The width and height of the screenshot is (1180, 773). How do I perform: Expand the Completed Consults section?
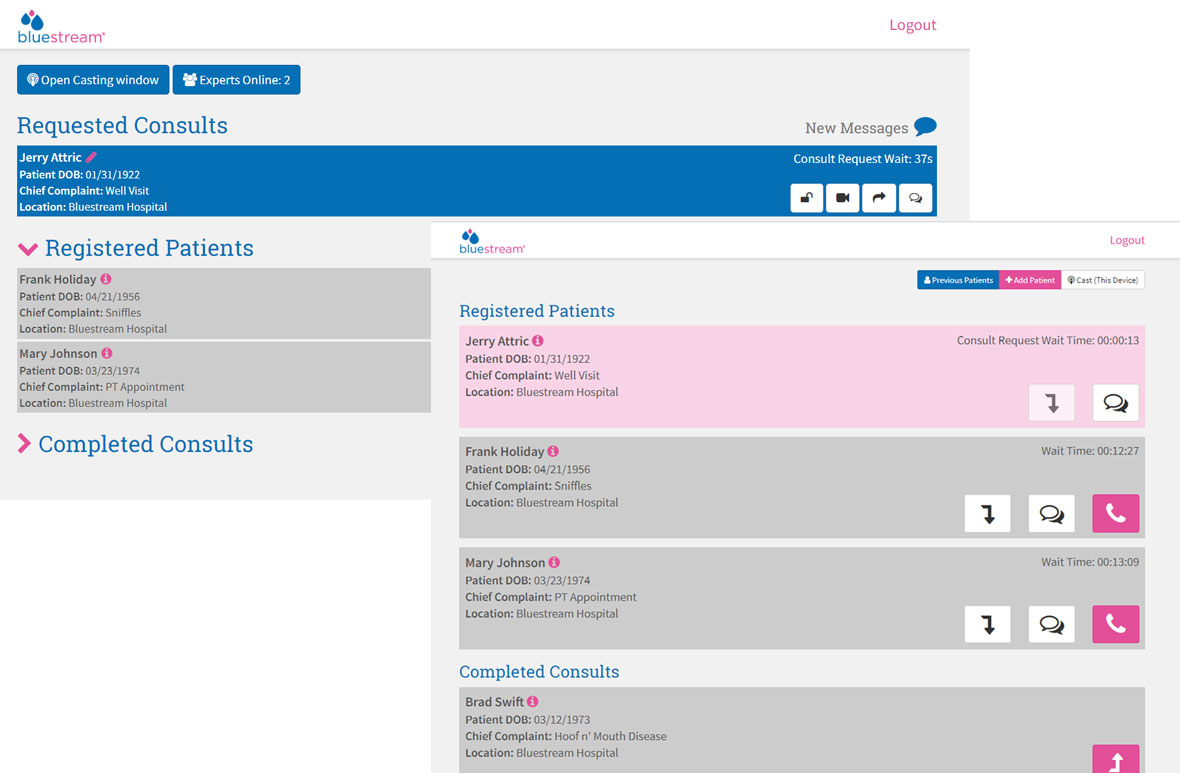[x=25, y=444]
